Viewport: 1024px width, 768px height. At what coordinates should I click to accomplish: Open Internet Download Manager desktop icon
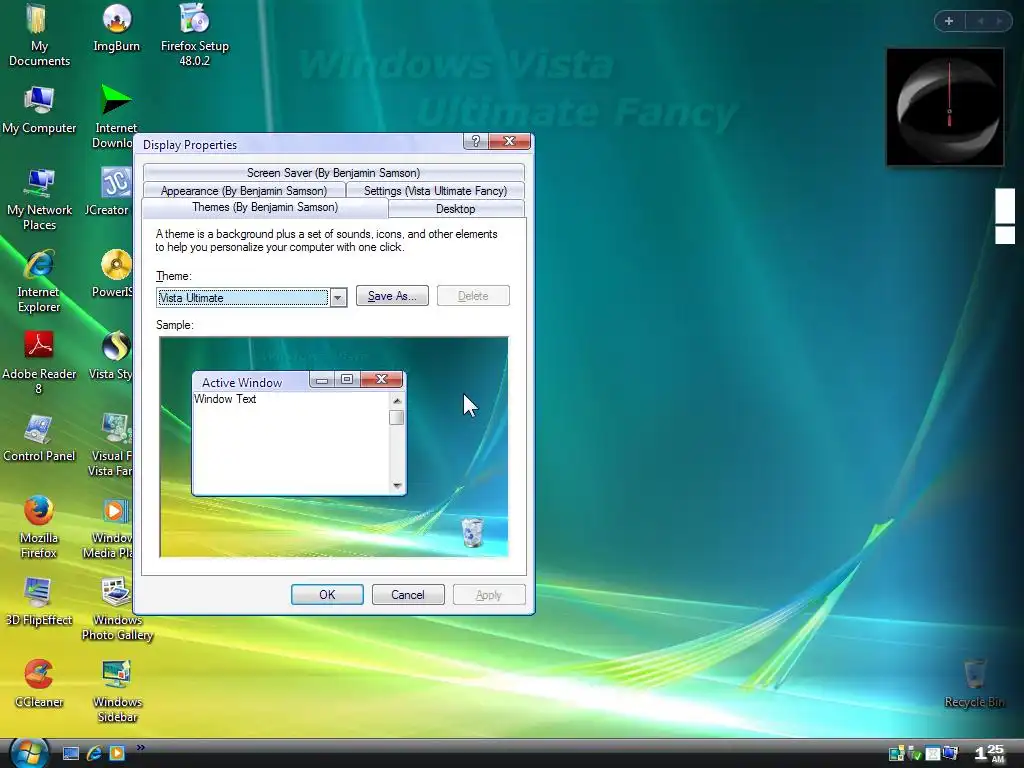116,116
